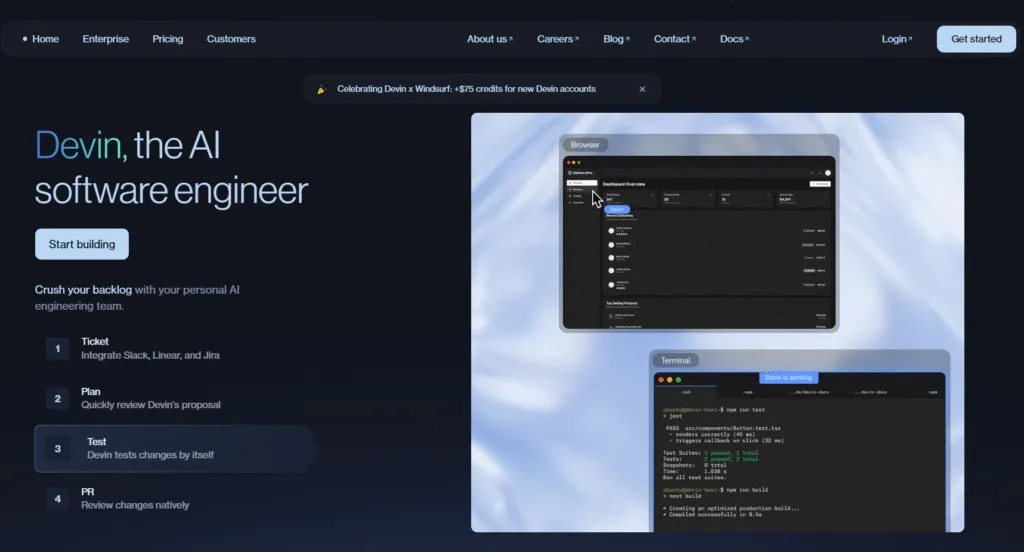Click the yellow dot in Terminal window
This screenshot has height=552, width=1024.
(669, 380)
